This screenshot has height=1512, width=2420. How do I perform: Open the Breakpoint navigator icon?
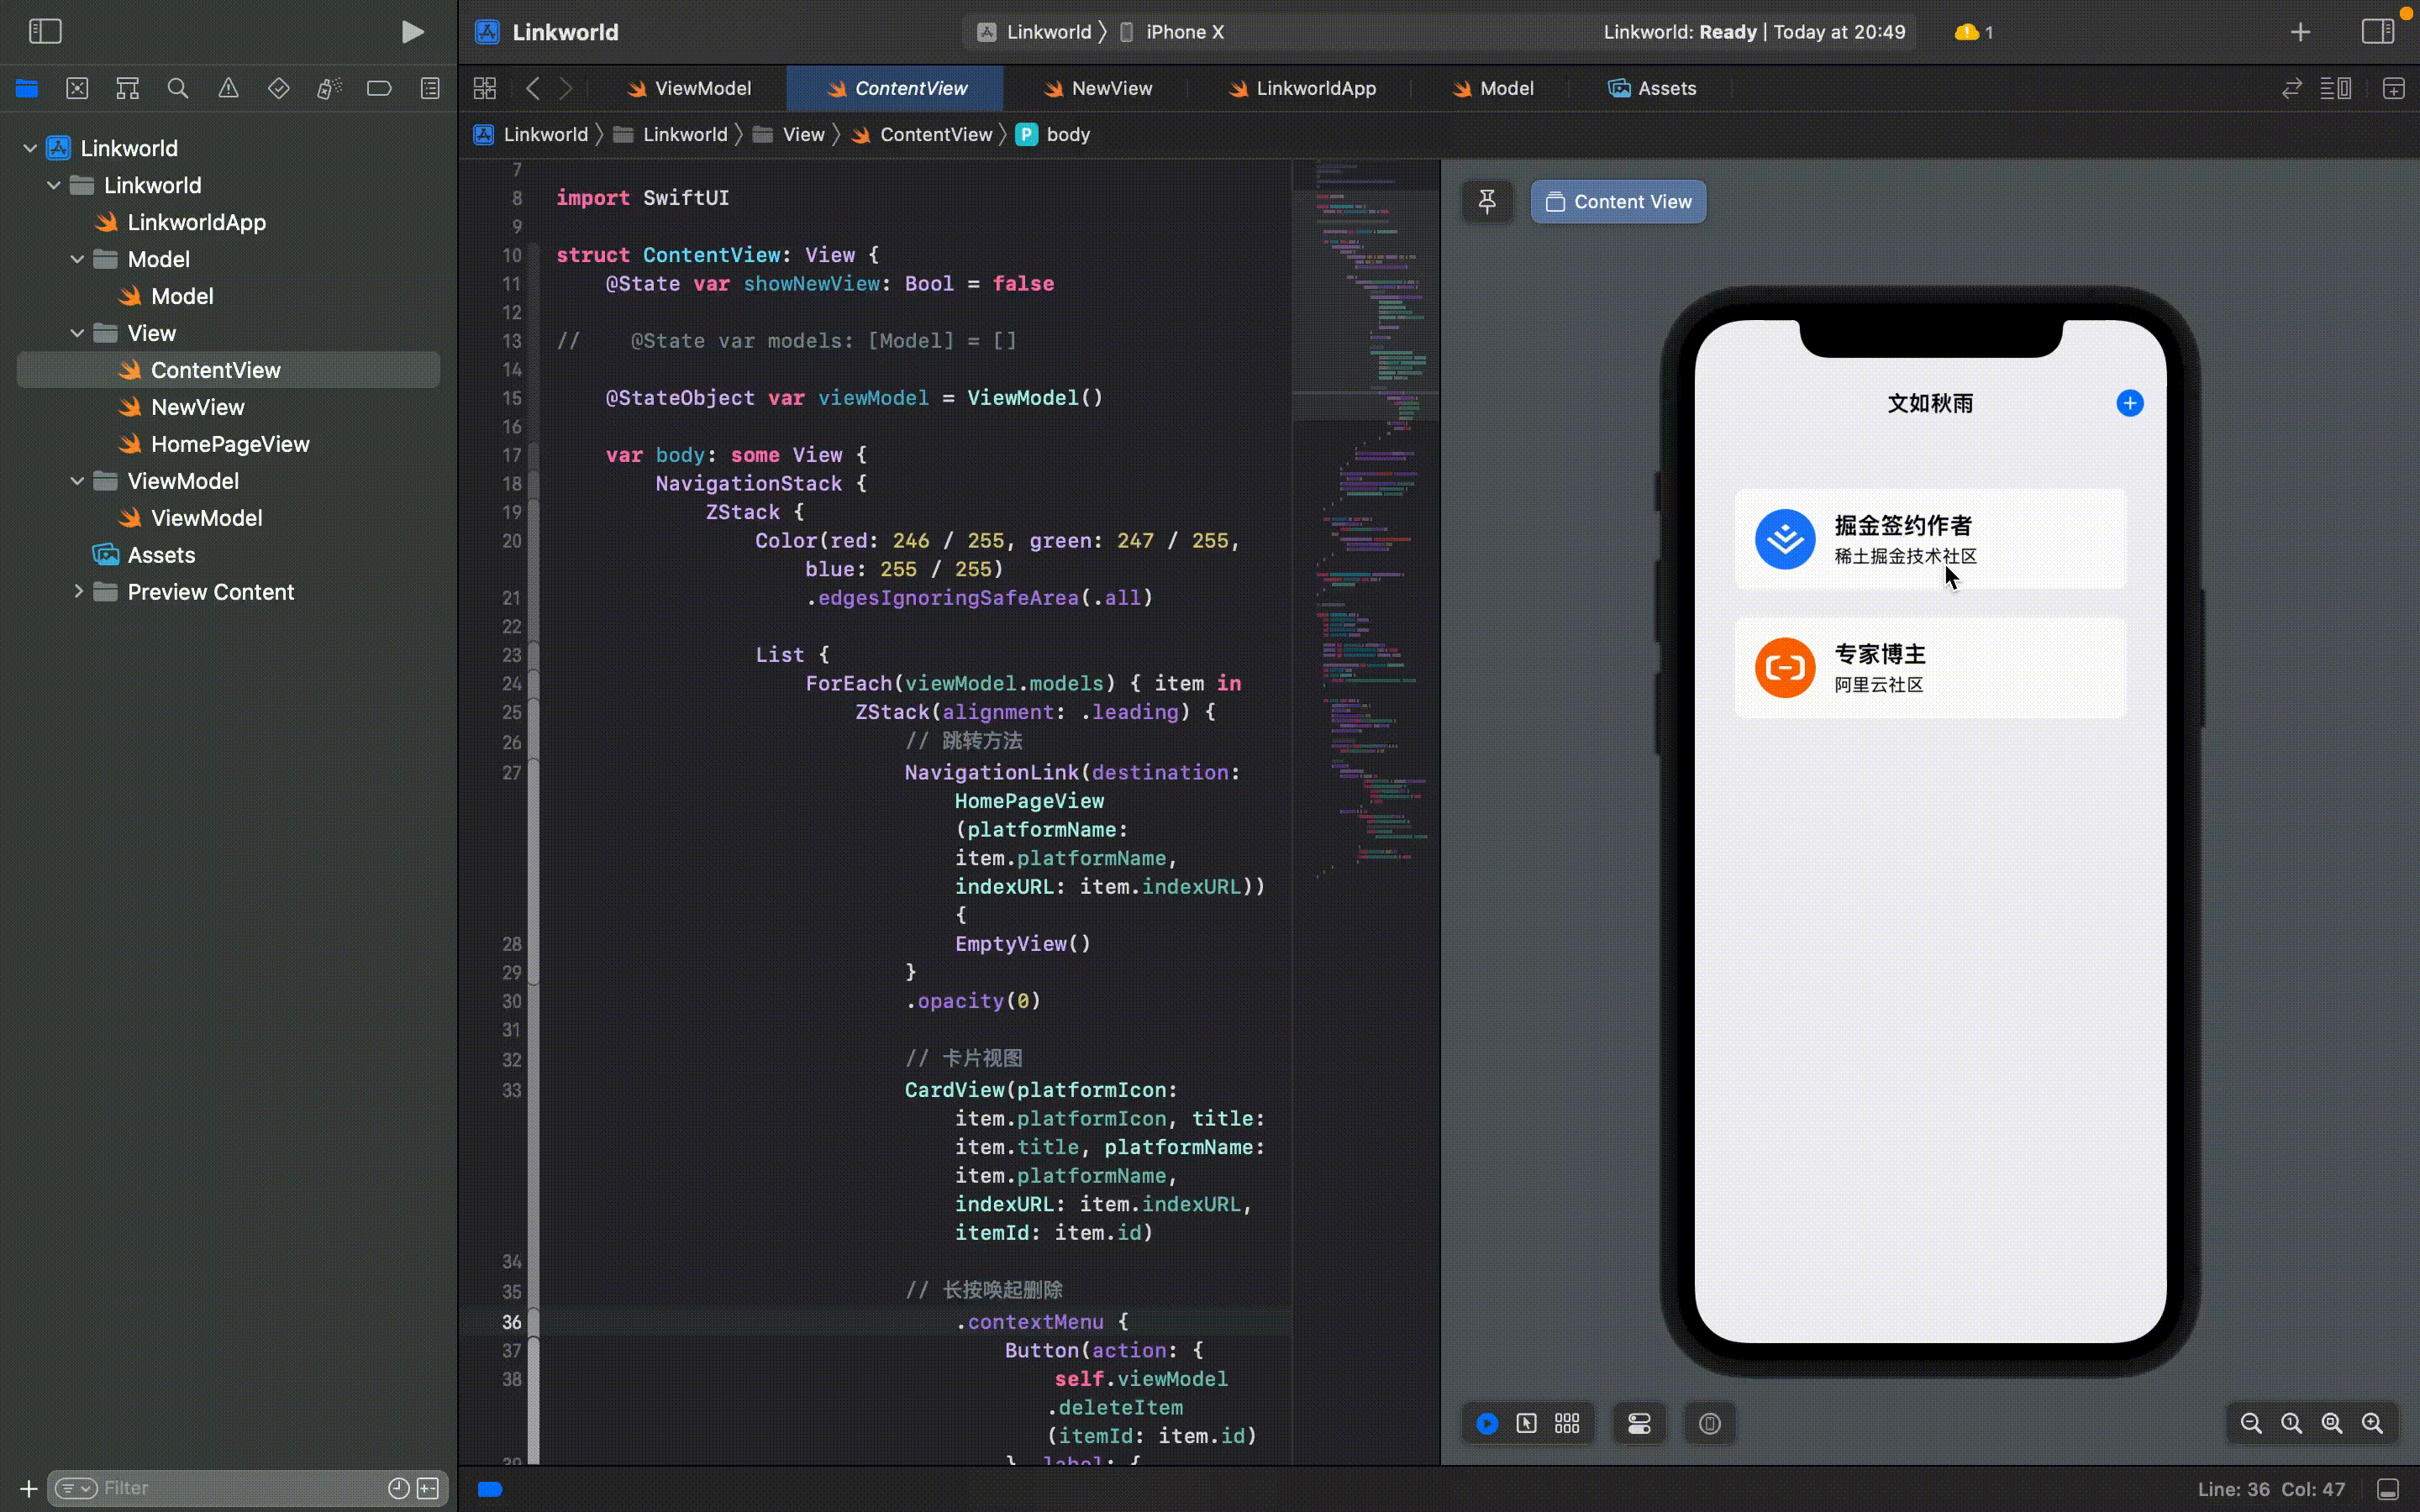click(379, 89)
